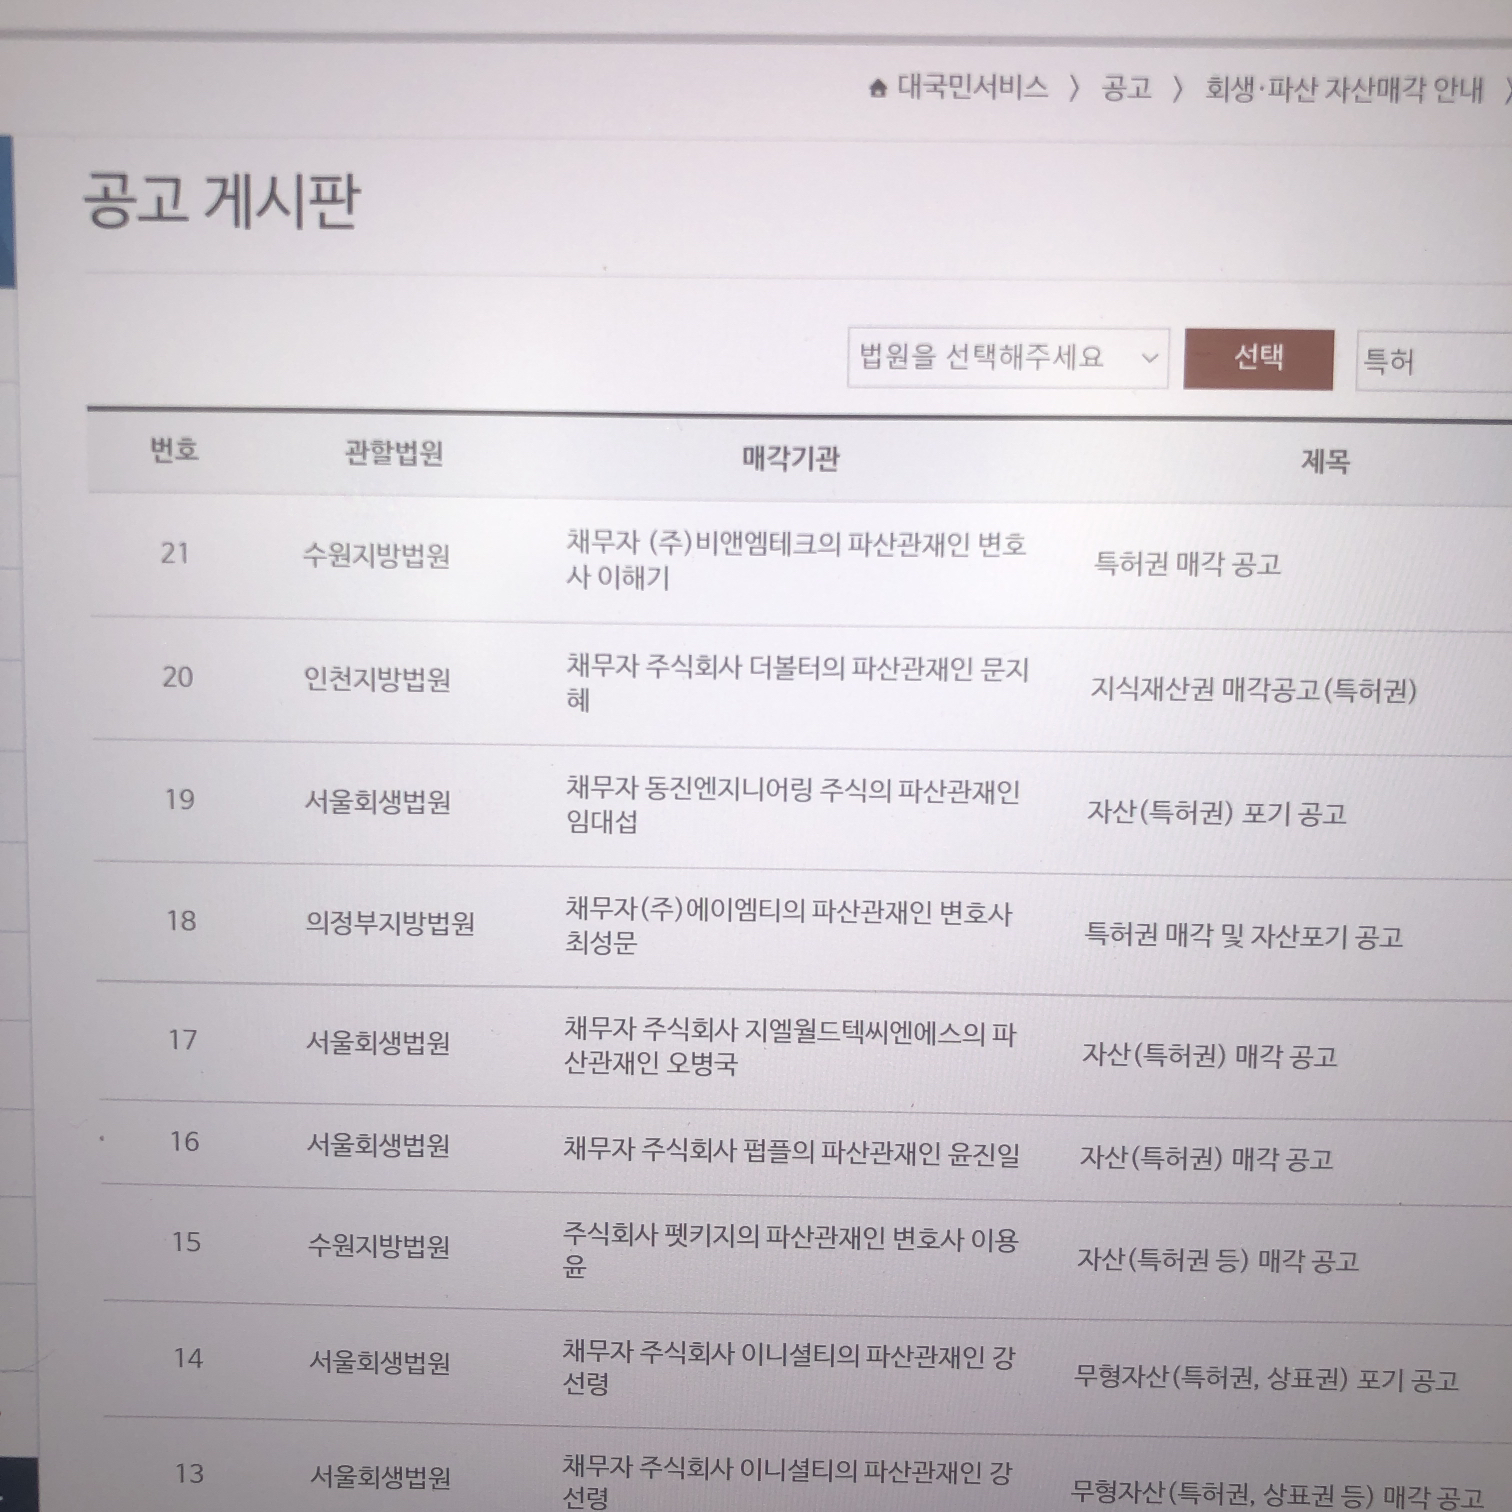Viewport: 1512px width, 1512px height.
Task: Click row number 15
Action: (x=187, y=1242)
